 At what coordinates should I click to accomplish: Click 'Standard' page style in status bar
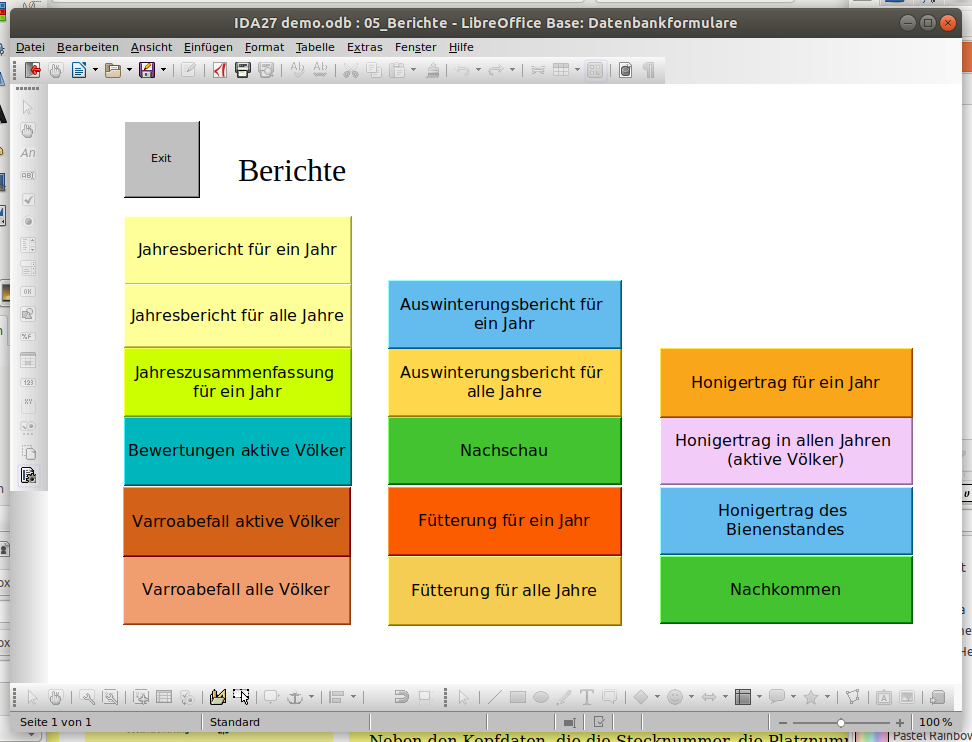[x=234, y=722]
